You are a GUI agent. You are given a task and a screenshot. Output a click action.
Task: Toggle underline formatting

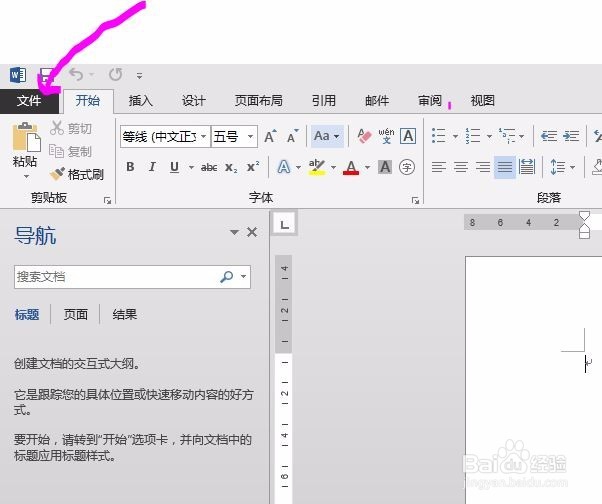[174, 167]
